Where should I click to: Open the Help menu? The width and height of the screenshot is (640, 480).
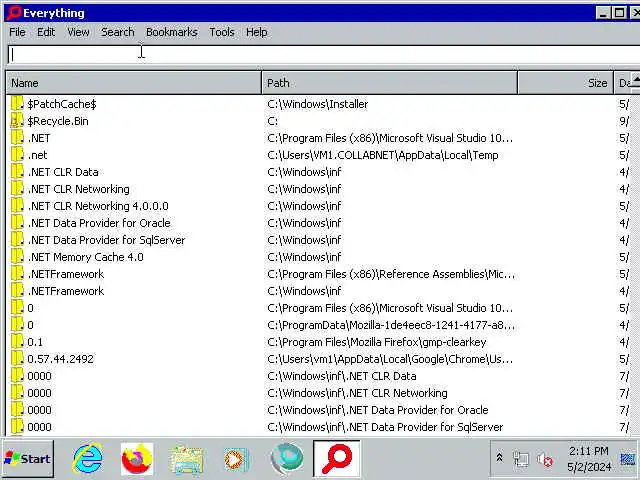[x=256, y=32]
